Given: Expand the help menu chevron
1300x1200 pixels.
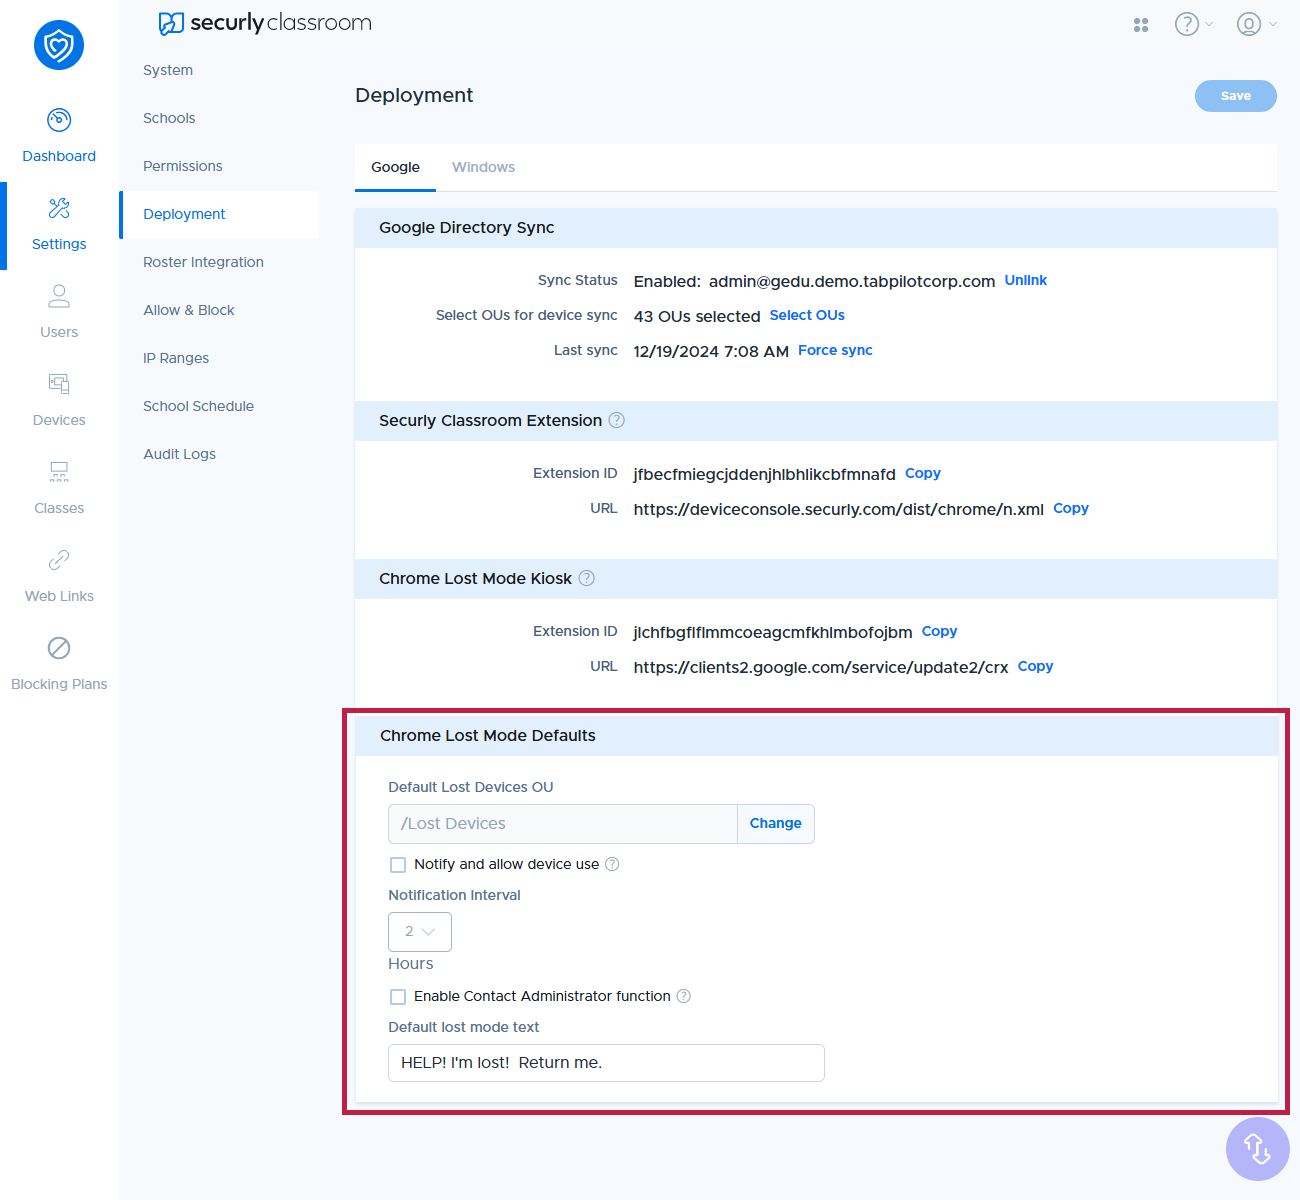Looking at the screenshot, I should 1209,24.
